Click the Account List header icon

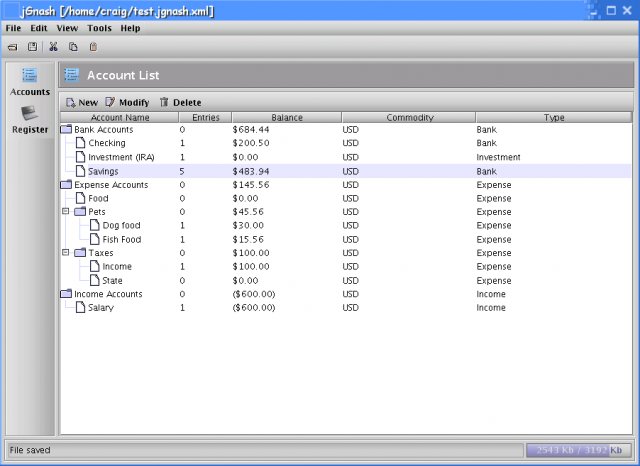[71, 75]
